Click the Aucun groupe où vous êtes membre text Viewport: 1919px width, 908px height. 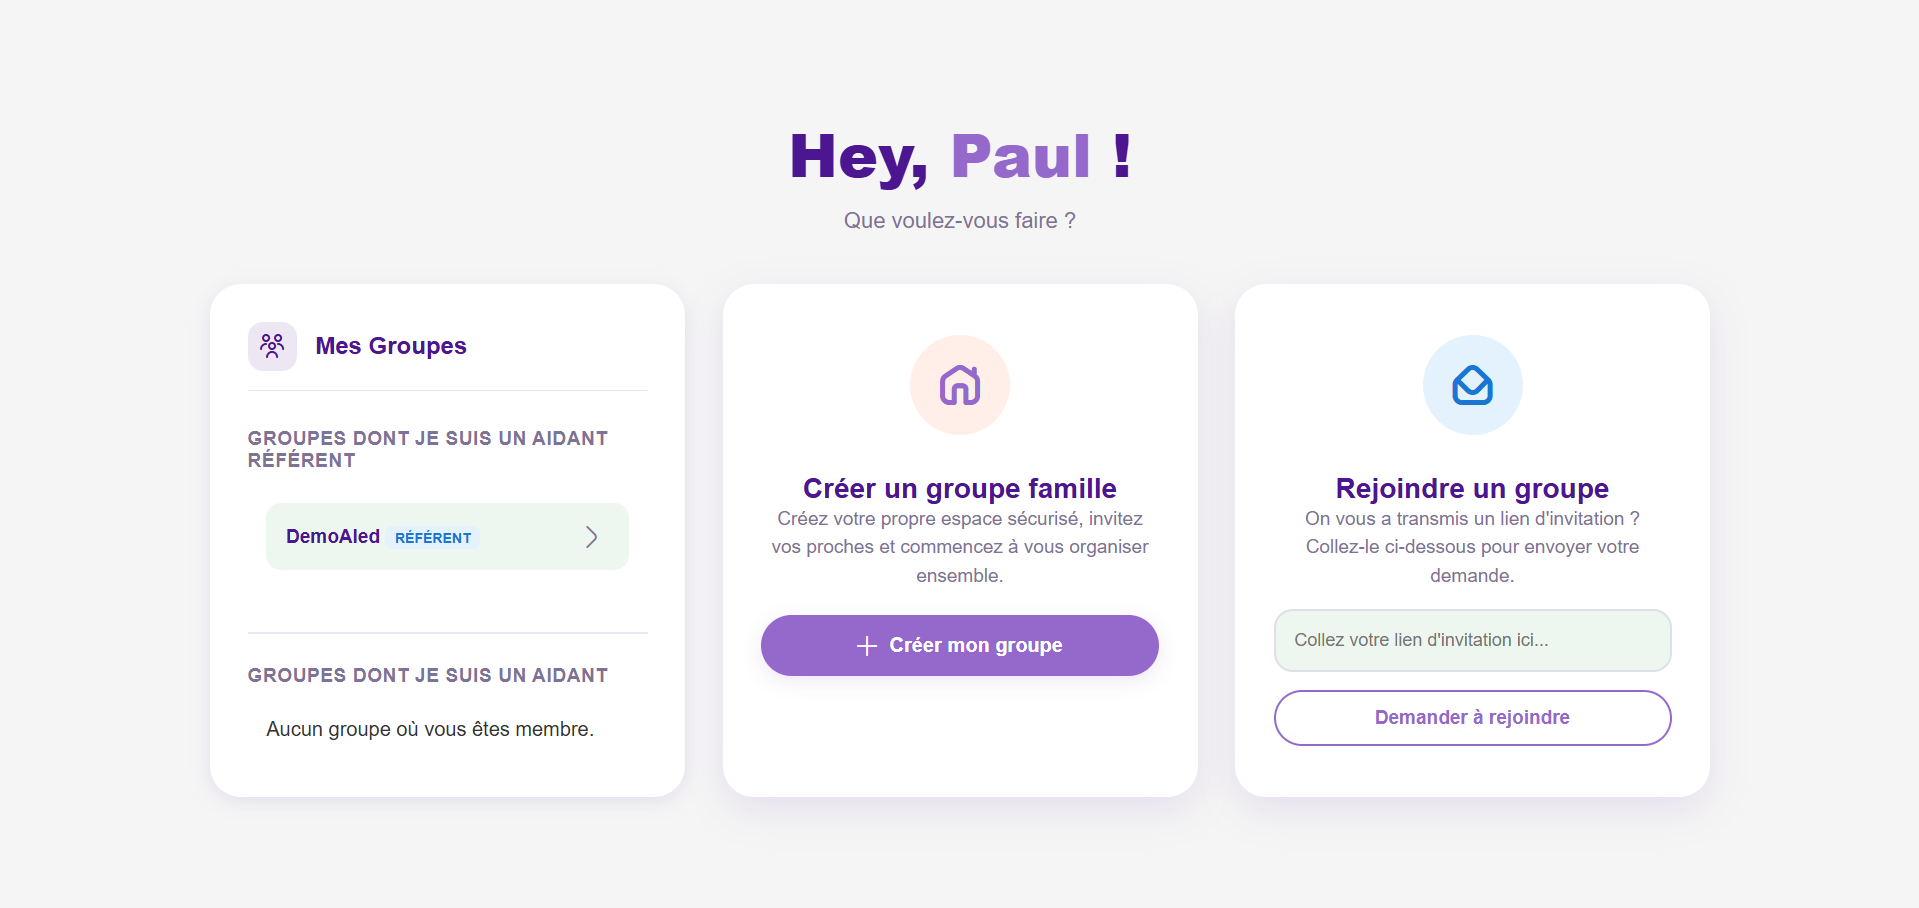click(430, 729)
